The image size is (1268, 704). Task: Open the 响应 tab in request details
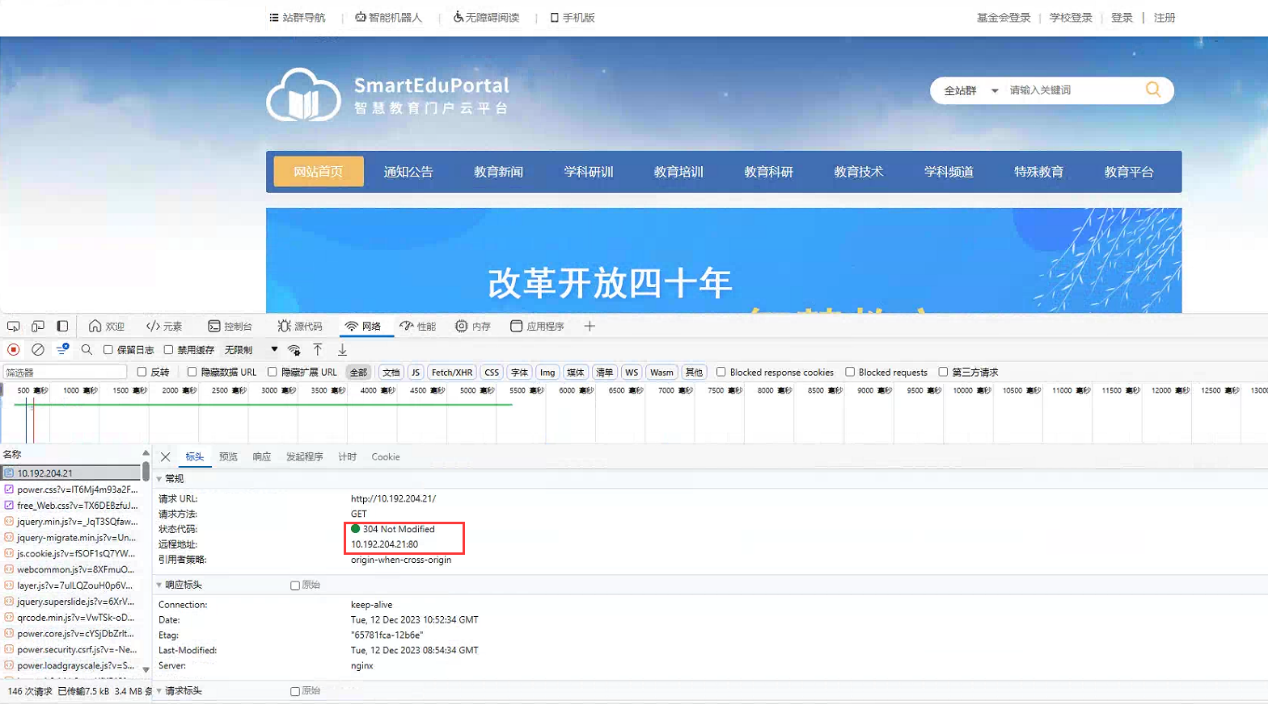coord(261,457)
